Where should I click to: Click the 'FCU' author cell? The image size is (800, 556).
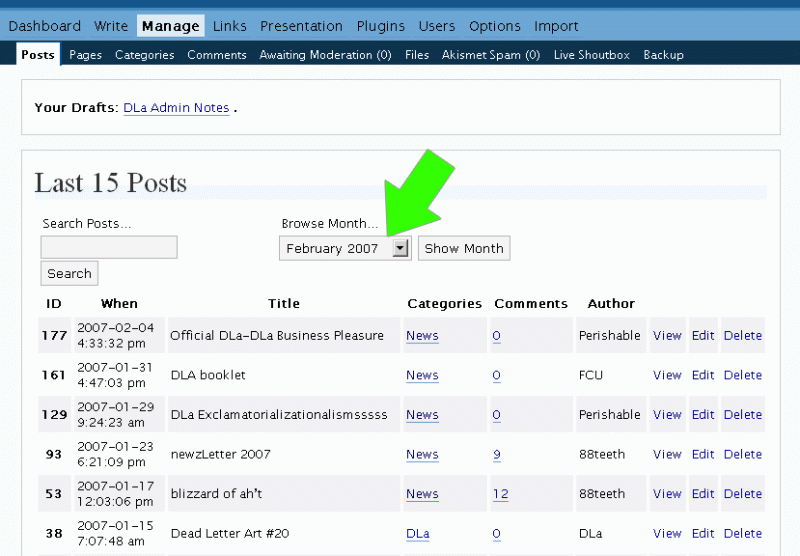[x=611, y=375]
